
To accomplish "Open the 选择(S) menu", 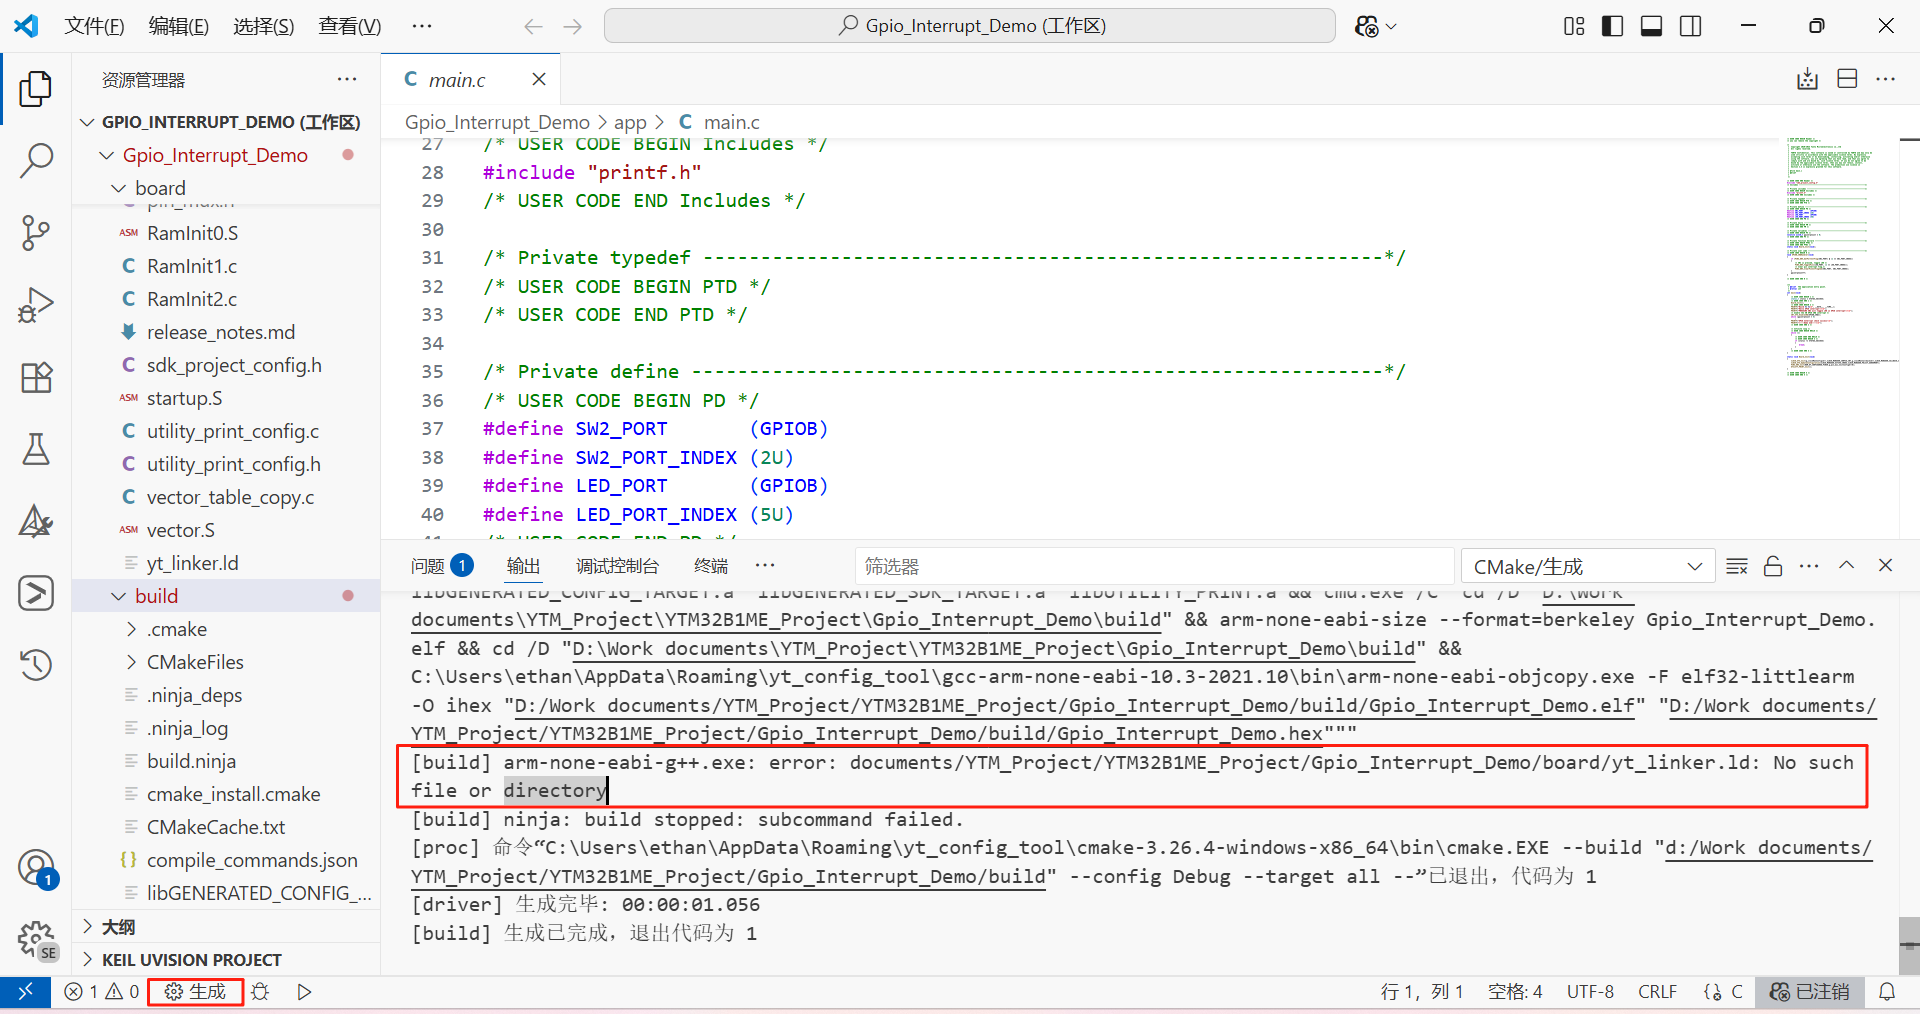I will coord(264,26).
